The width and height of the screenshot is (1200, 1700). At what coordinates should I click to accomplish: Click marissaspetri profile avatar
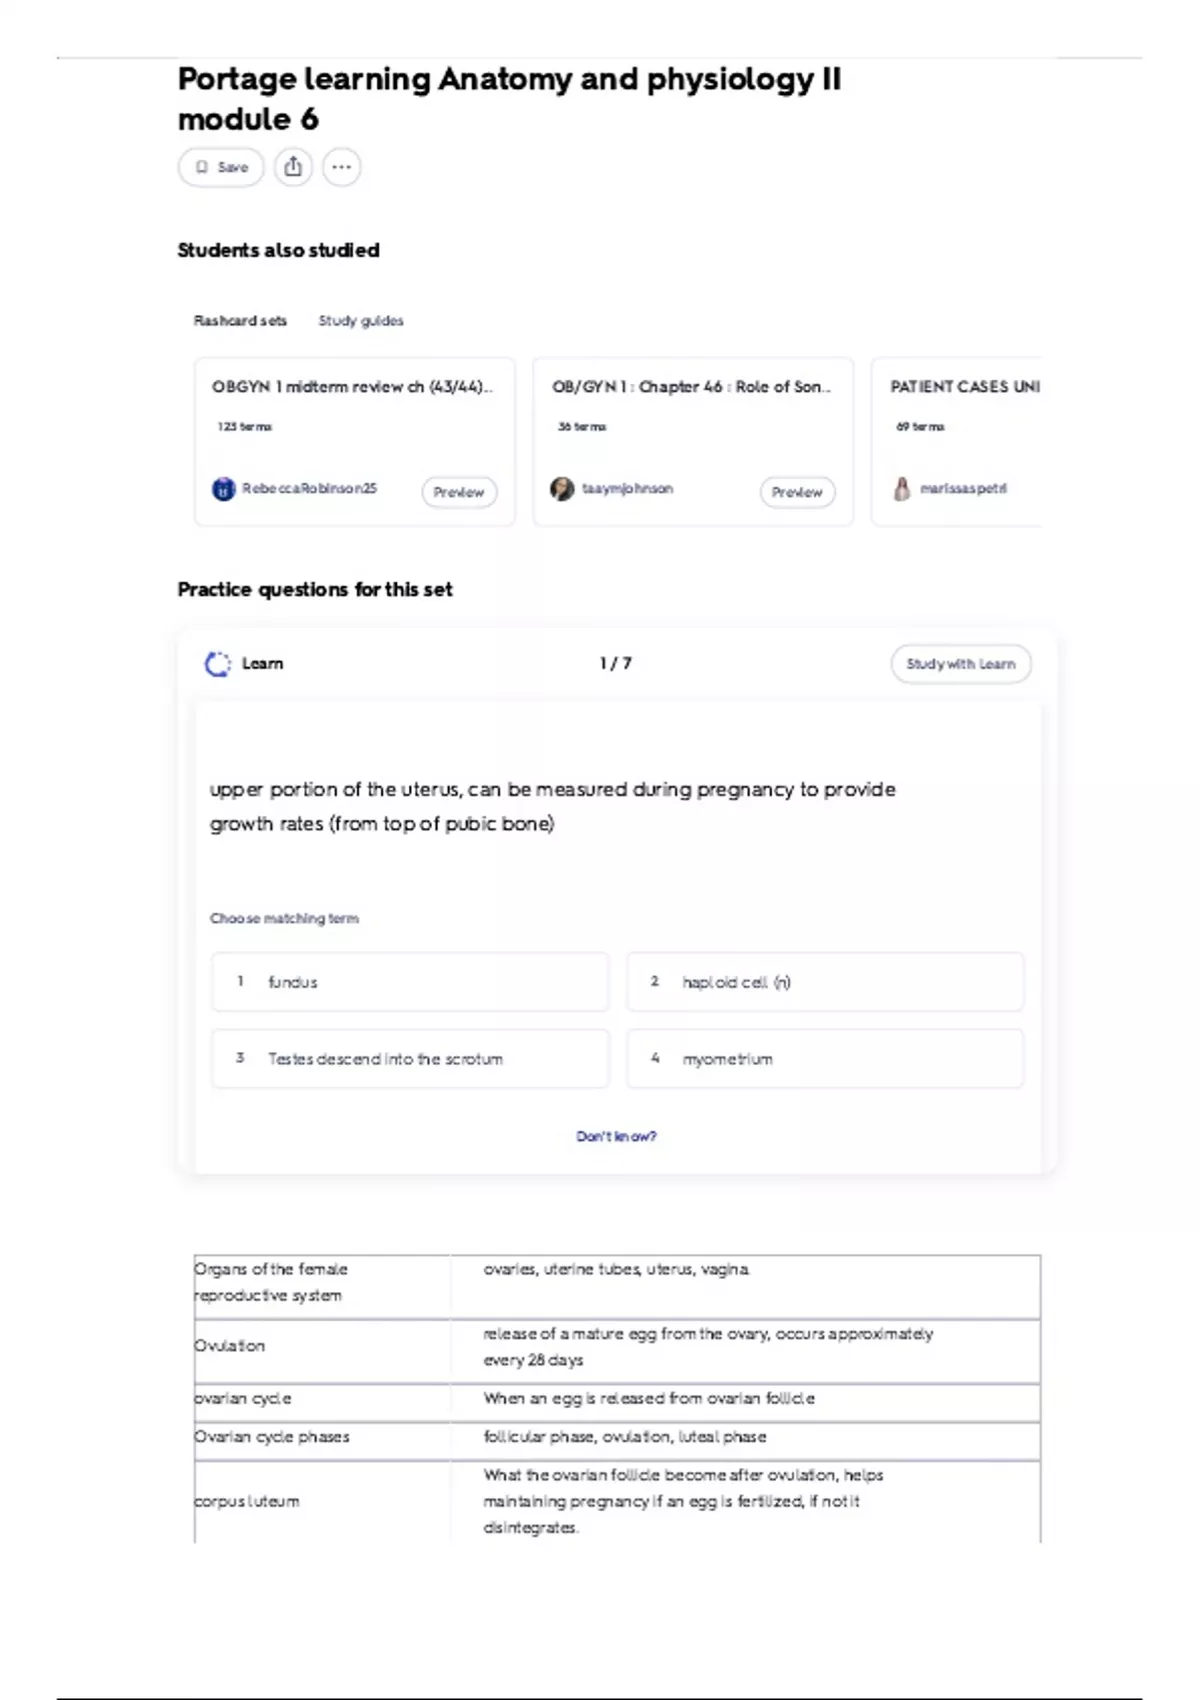tap(902, 489)
